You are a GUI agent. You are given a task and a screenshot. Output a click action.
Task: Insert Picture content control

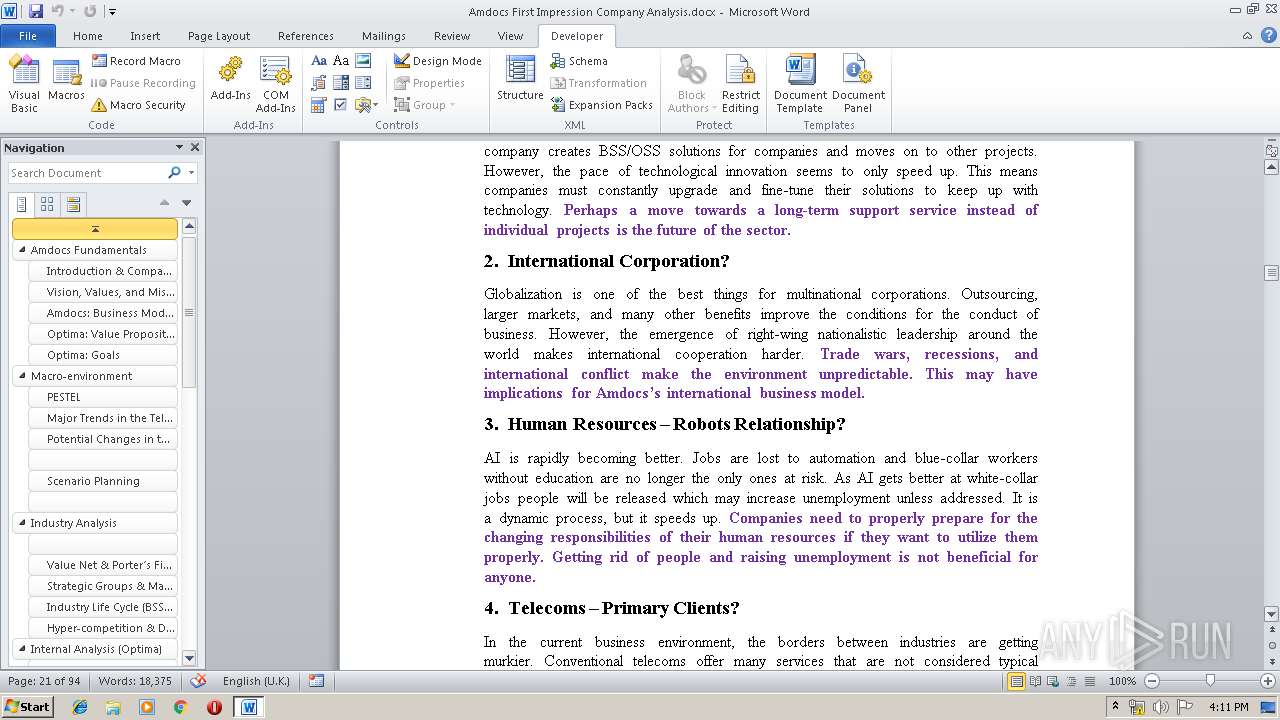click(x=363, y=61)
